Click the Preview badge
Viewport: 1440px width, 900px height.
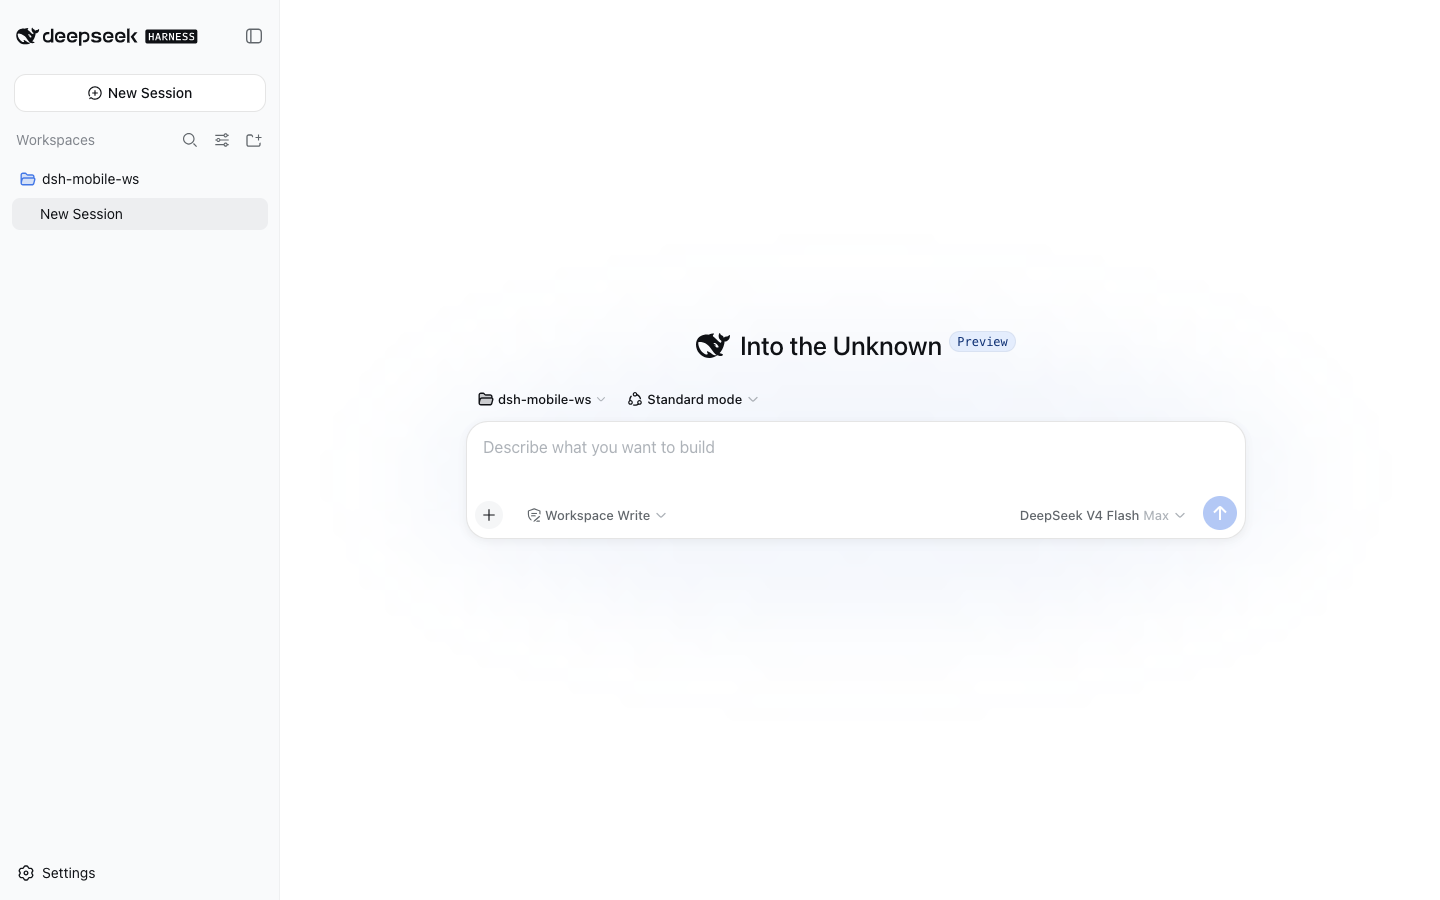click(982, 342)
